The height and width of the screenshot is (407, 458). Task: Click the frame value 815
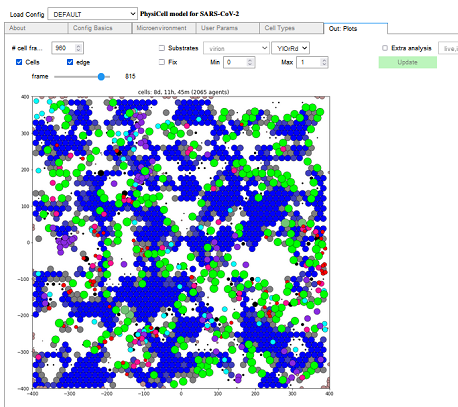[130, 76]
